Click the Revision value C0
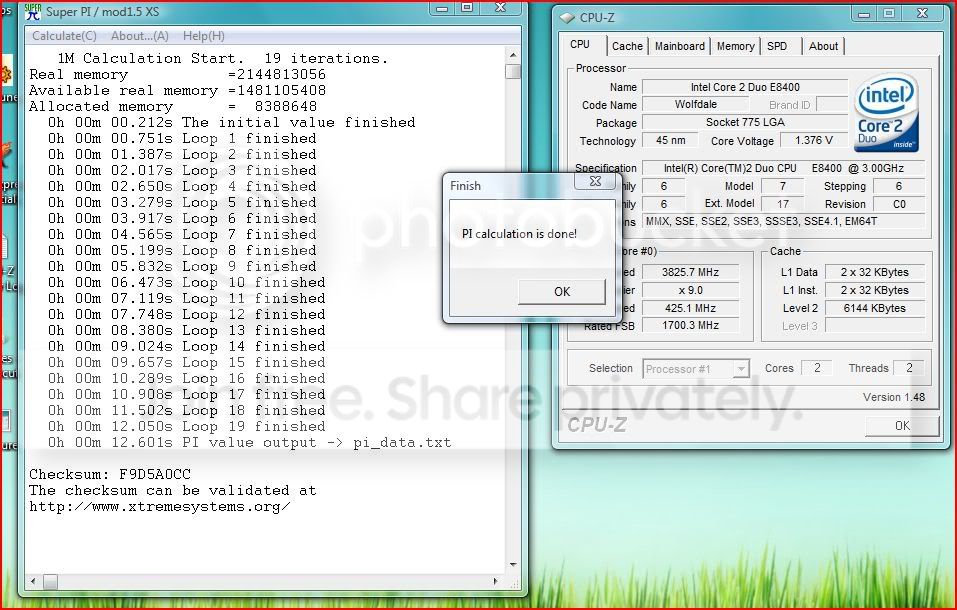This screenshot has width=957, height=610. pos(898,204)
